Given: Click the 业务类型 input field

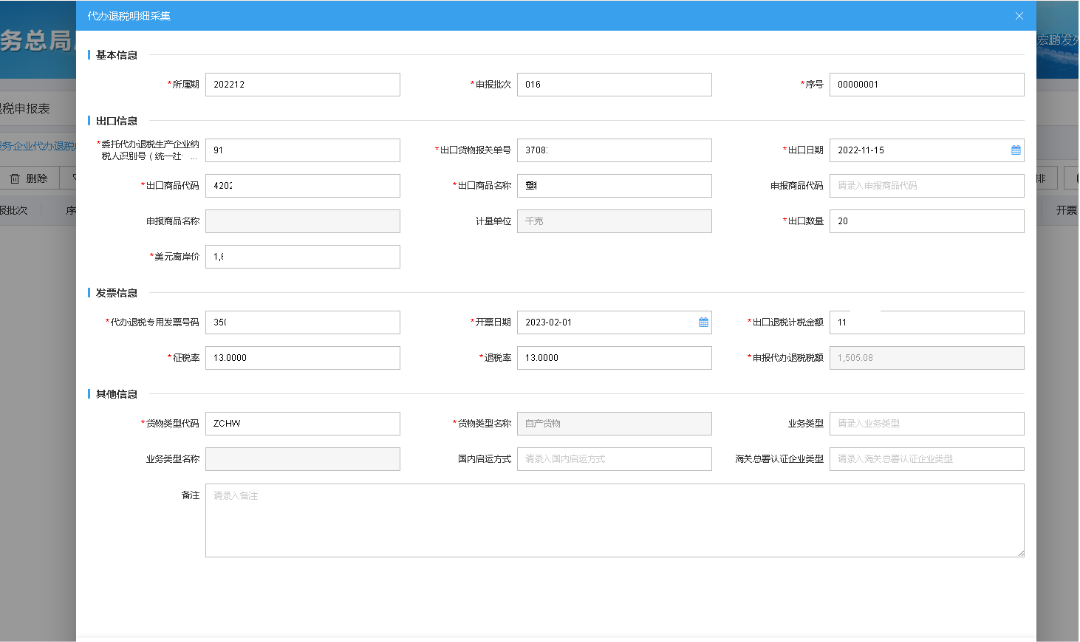Looking at the screenshot, I should (x=926, y=424).
